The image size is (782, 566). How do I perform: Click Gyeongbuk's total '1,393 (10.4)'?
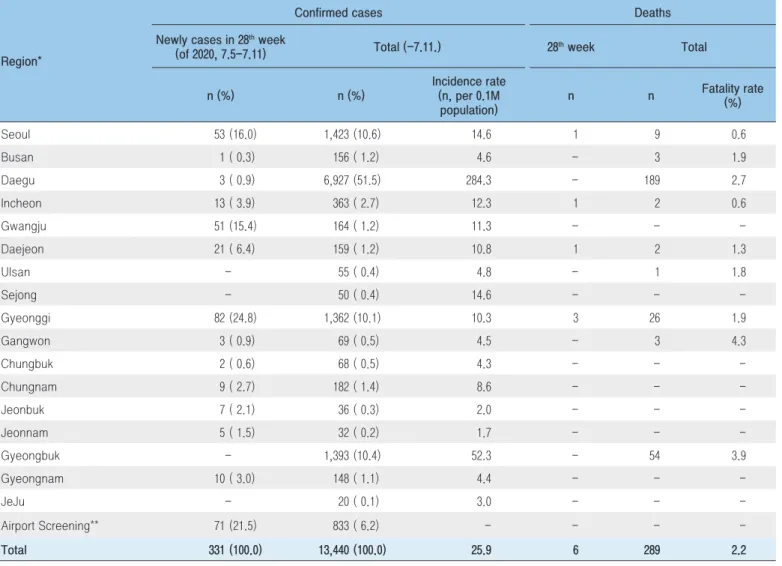coord(352,455)
